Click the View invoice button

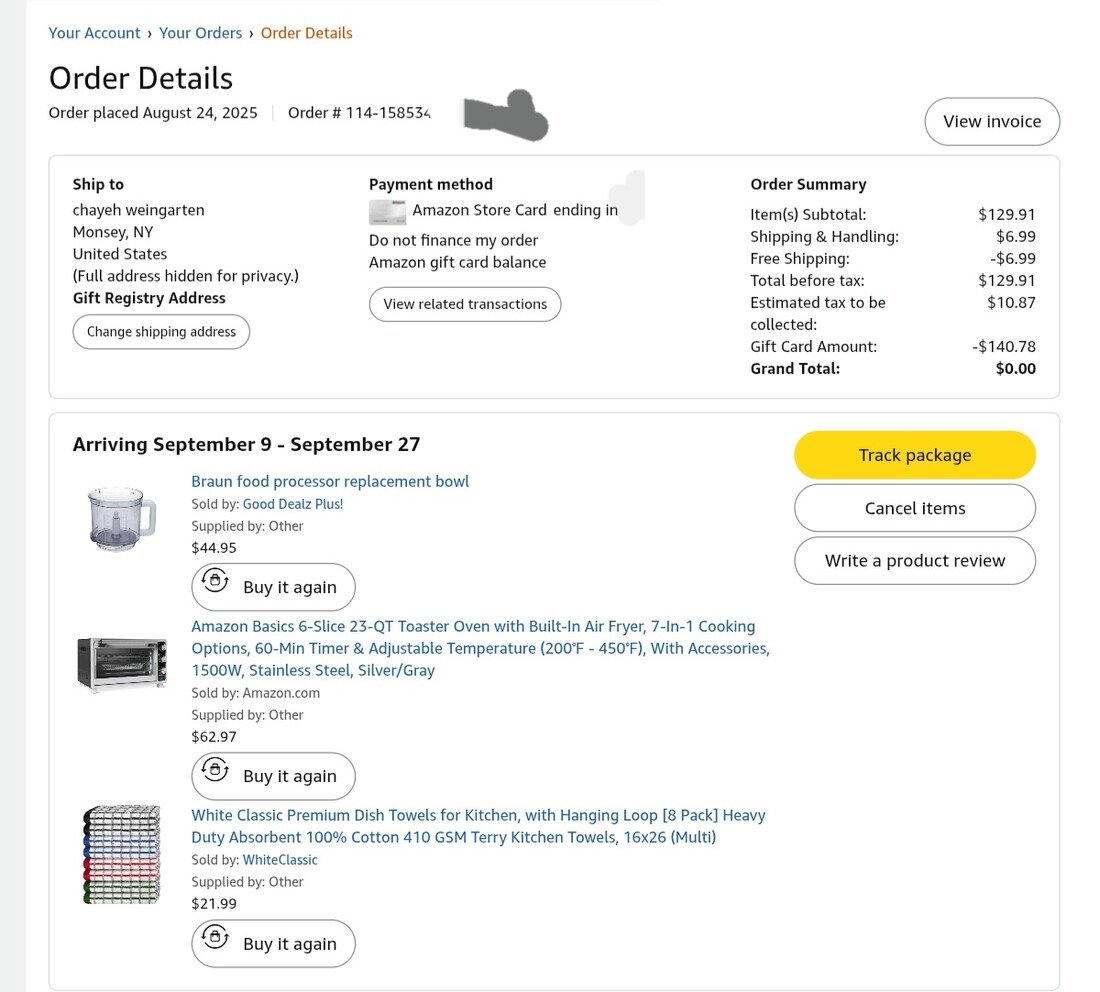[991, 121]
